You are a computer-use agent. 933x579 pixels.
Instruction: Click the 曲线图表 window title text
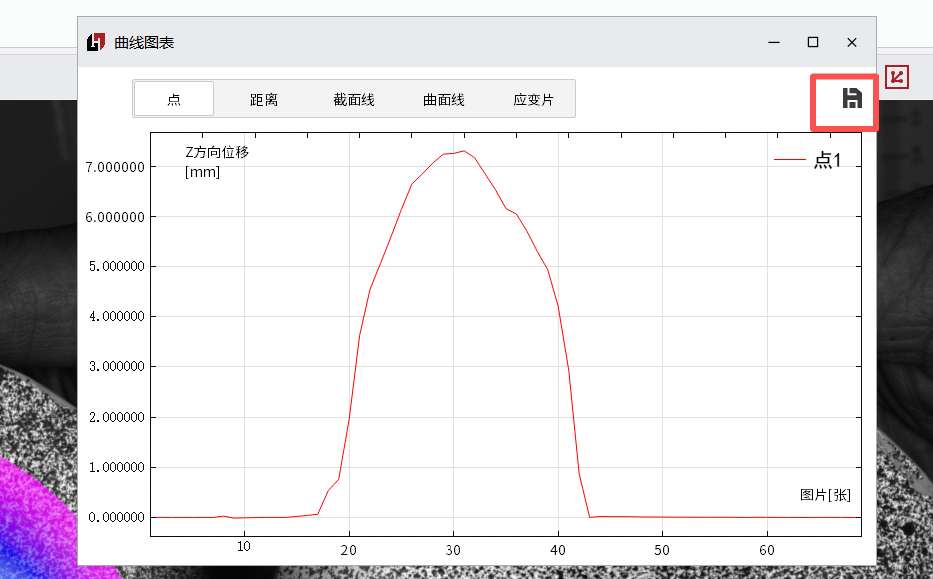pyautogui.click(x=145, y=42)
